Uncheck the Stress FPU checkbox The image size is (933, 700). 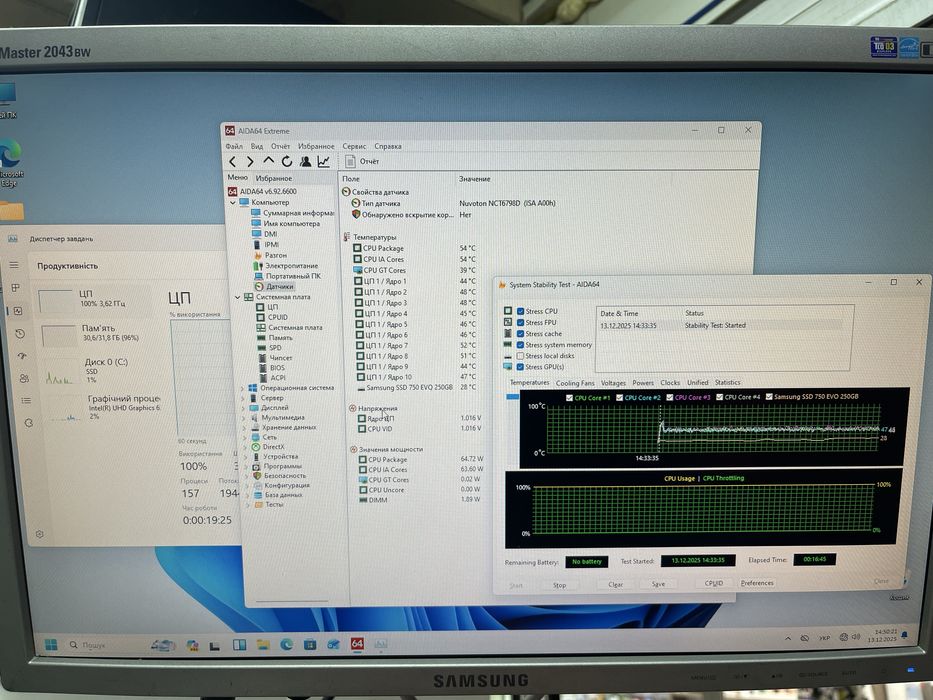pos(520,323)
